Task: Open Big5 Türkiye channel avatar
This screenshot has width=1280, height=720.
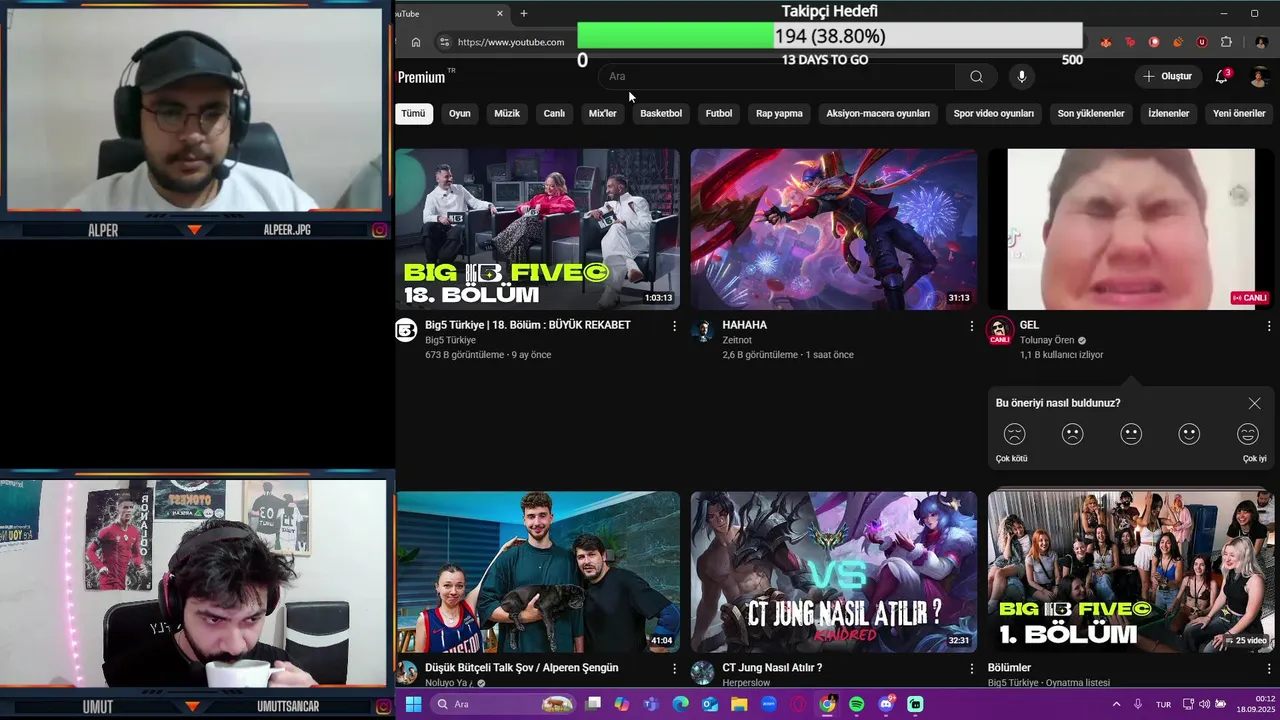Action: [x=406, y=331]
